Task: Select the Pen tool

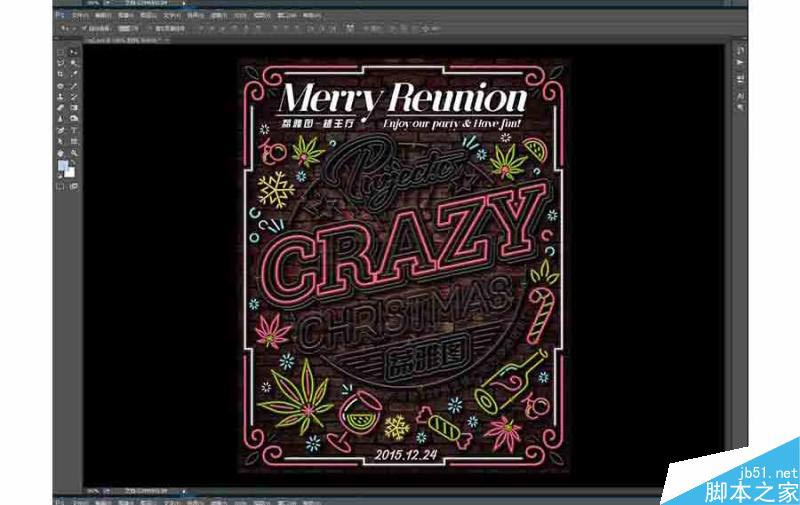Action: coord(61,130)
